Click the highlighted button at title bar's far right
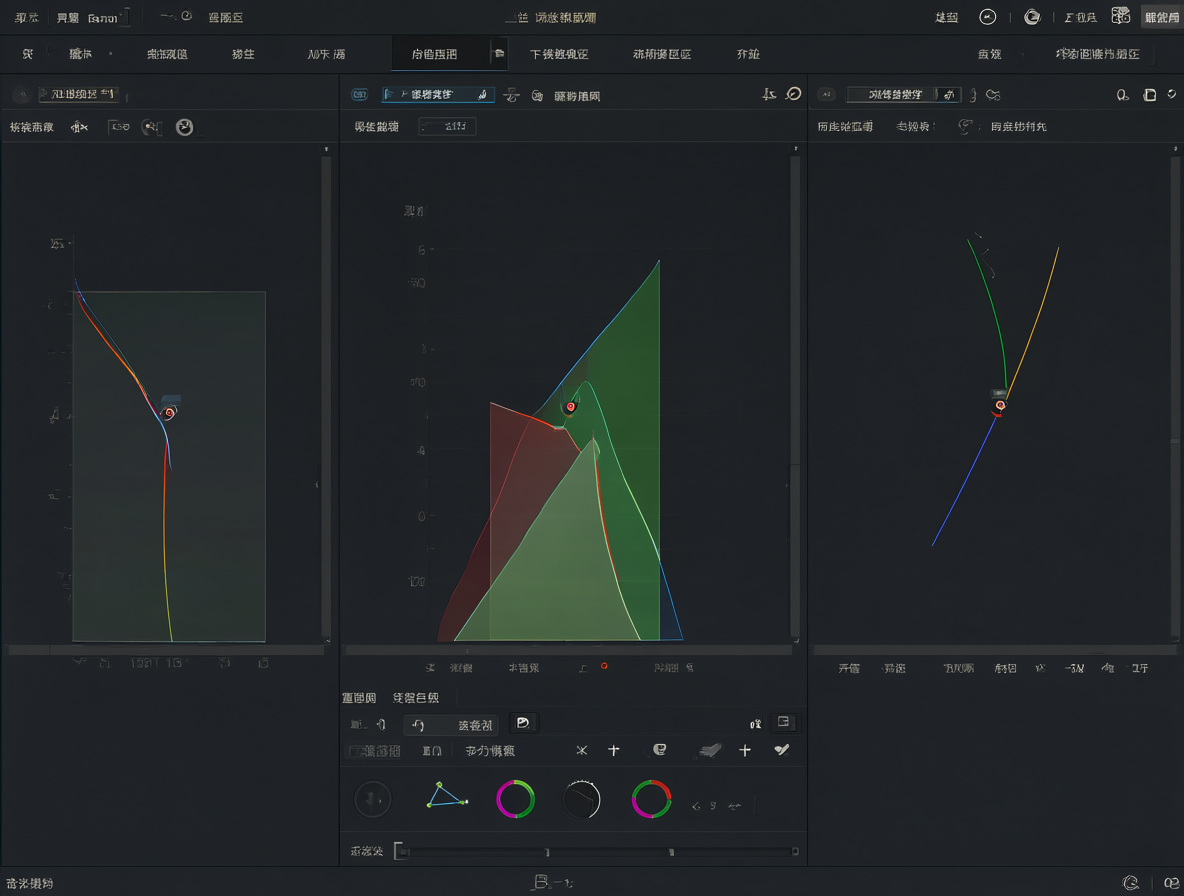 tap(1161, 17)
